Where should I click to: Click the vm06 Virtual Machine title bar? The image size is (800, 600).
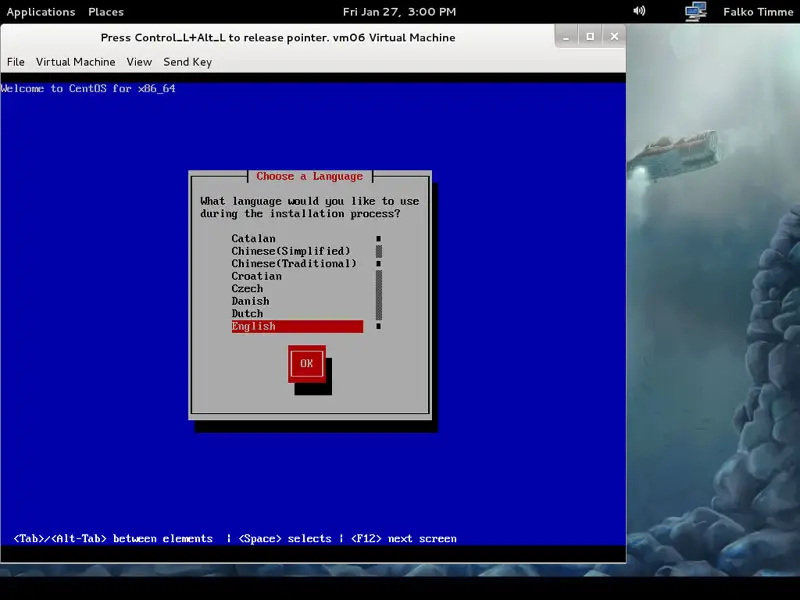click(x=278, y=37)
